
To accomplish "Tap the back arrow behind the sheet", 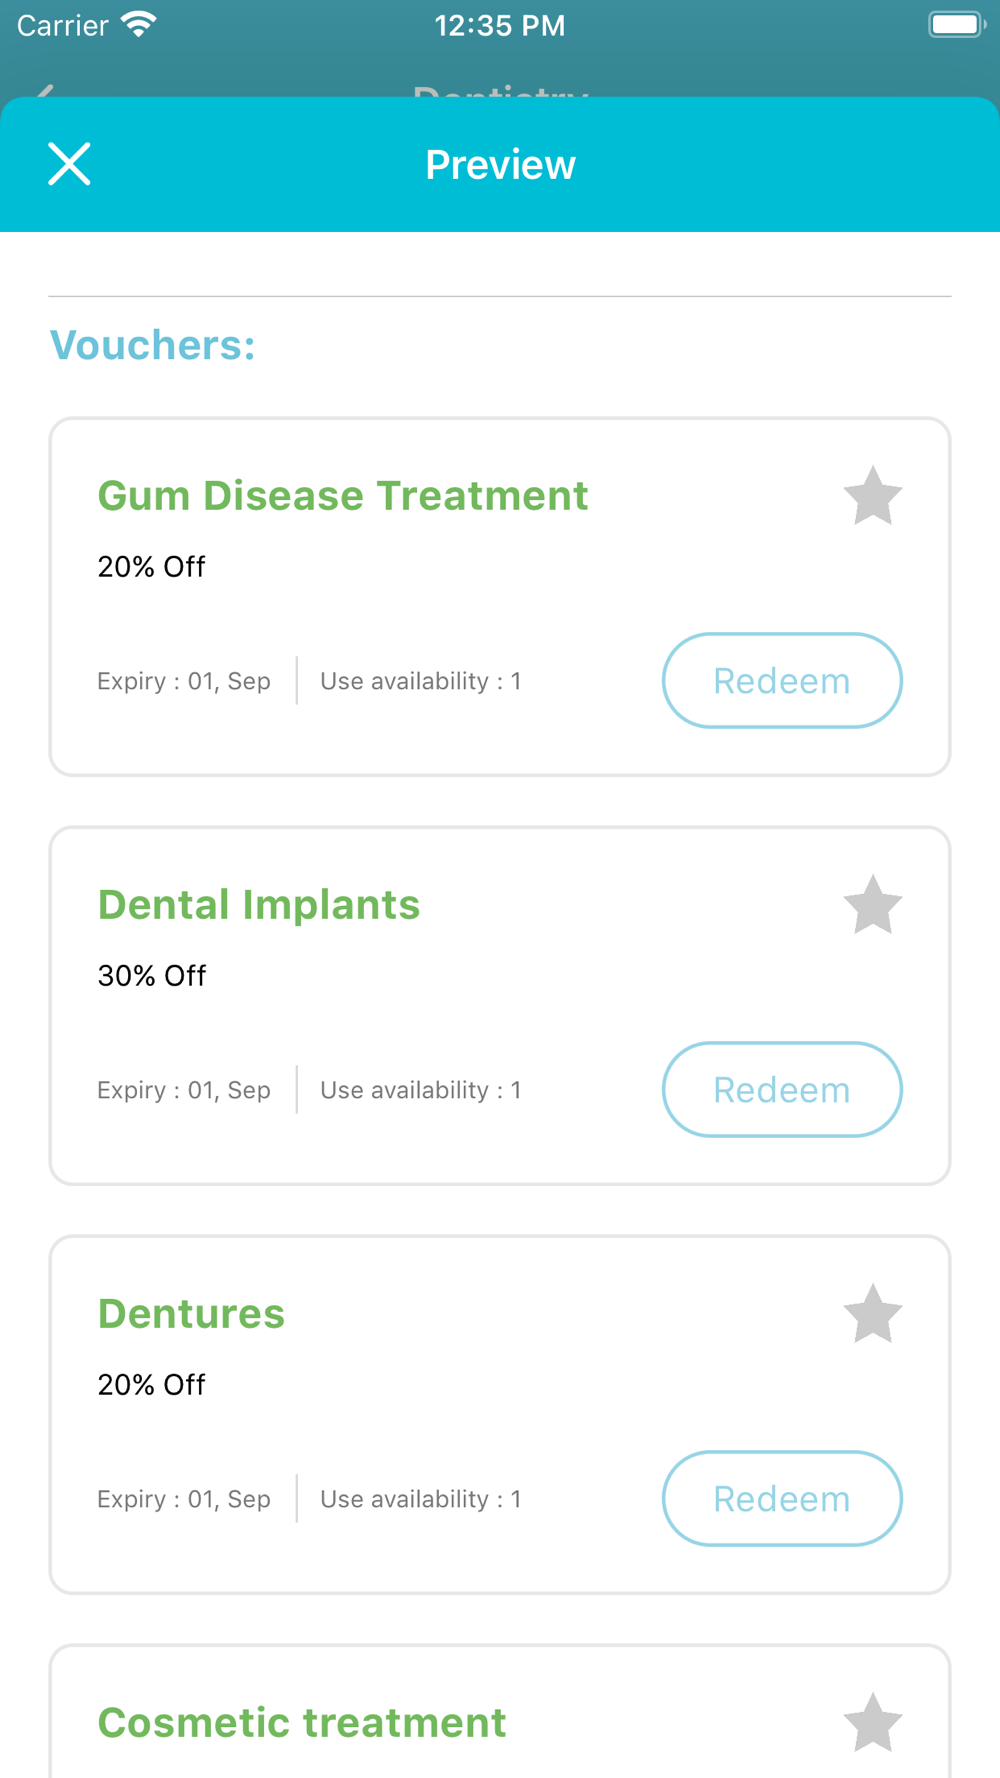I will 45,91.
